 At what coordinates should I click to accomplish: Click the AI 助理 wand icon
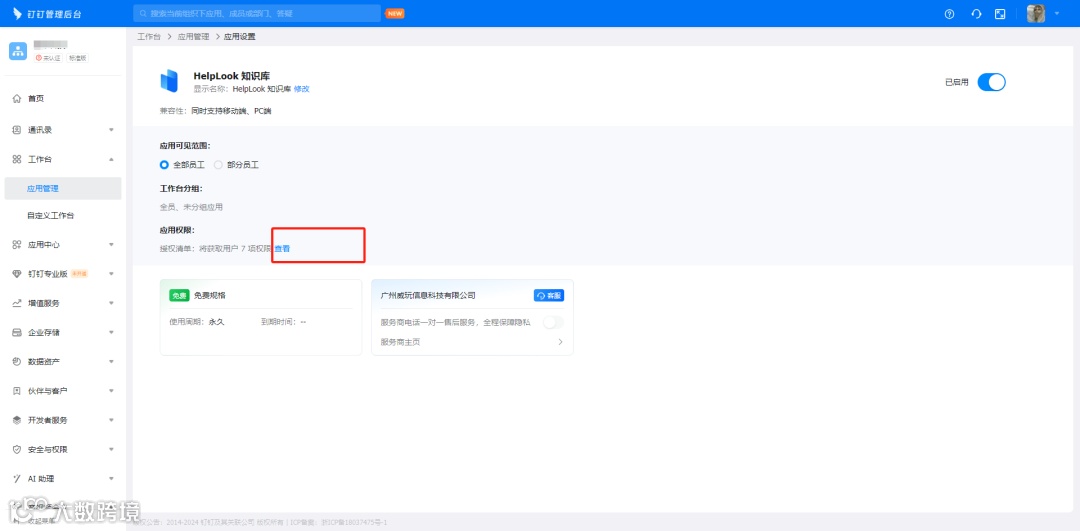pyautogui.click(x=17, y=479)
